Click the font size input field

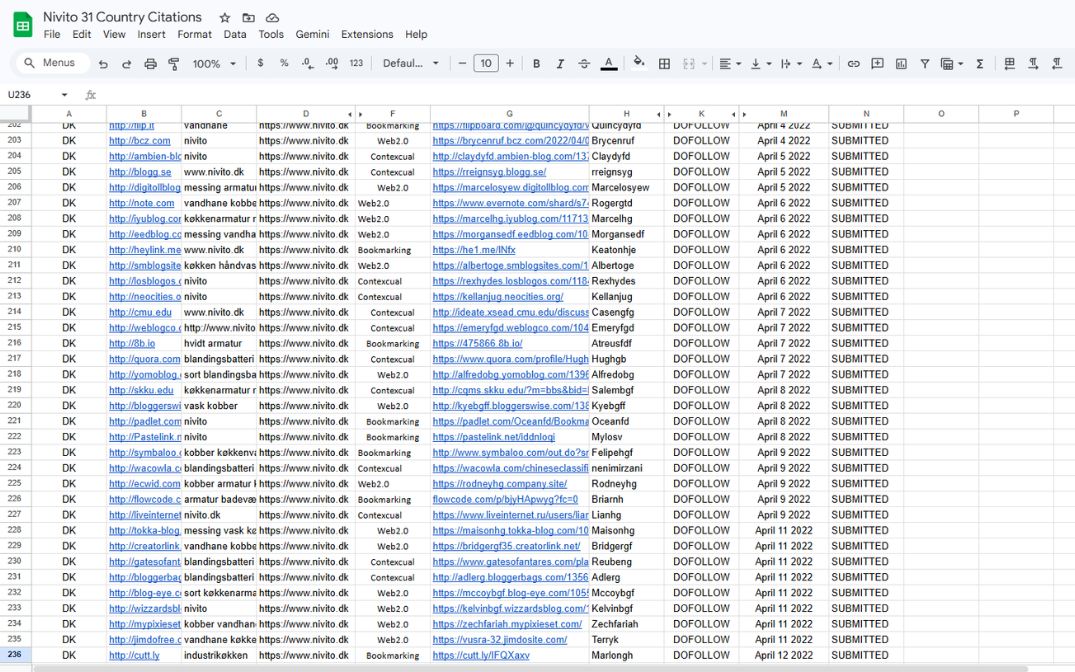tap(486, 63)
